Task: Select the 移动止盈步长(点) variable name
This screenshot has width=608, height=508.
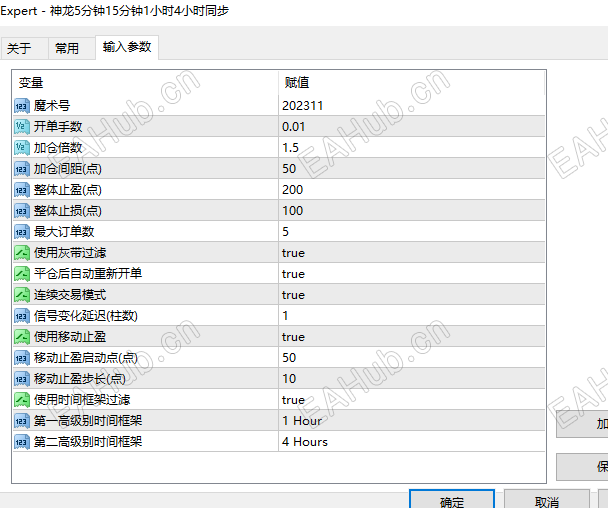Action: click(79, 378)
